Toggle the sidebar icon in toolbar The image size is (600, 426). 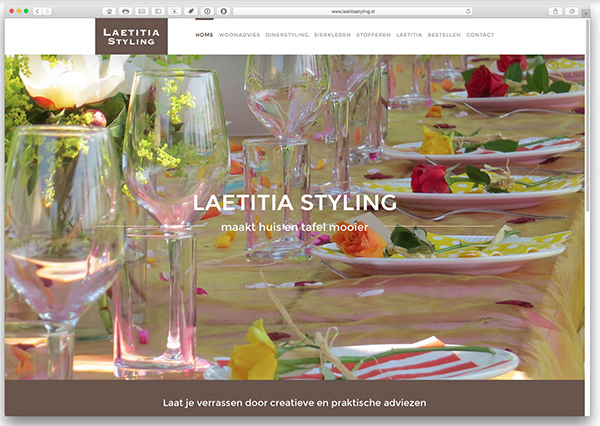[158, 11]
